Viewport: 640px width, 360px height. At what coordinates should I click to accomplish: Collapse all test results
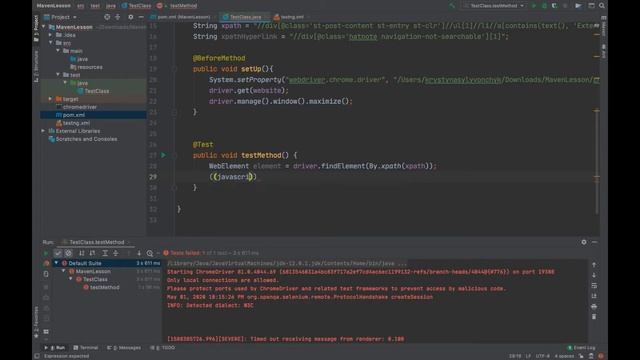[116, 253]
